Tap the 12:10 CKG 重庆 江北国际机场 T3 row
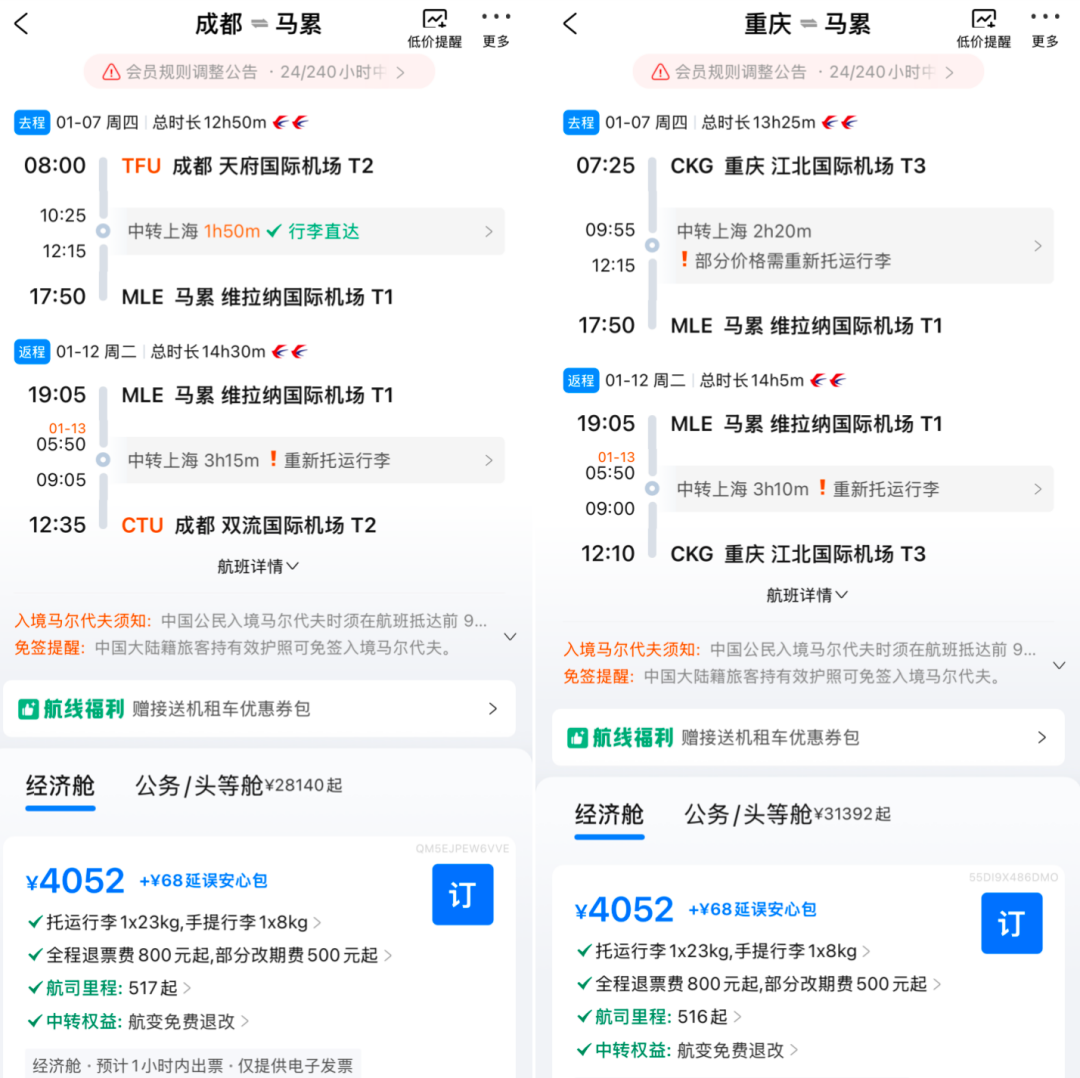Viewport: 1080px width, 1078px height. [x=754, y=554]
